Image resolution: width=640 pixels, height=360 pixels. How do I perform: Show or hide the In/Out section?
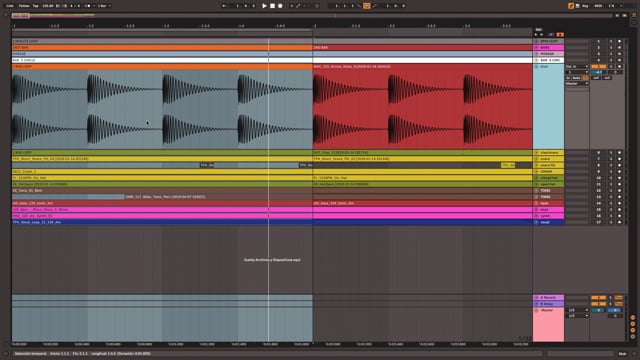coord(633,318)
